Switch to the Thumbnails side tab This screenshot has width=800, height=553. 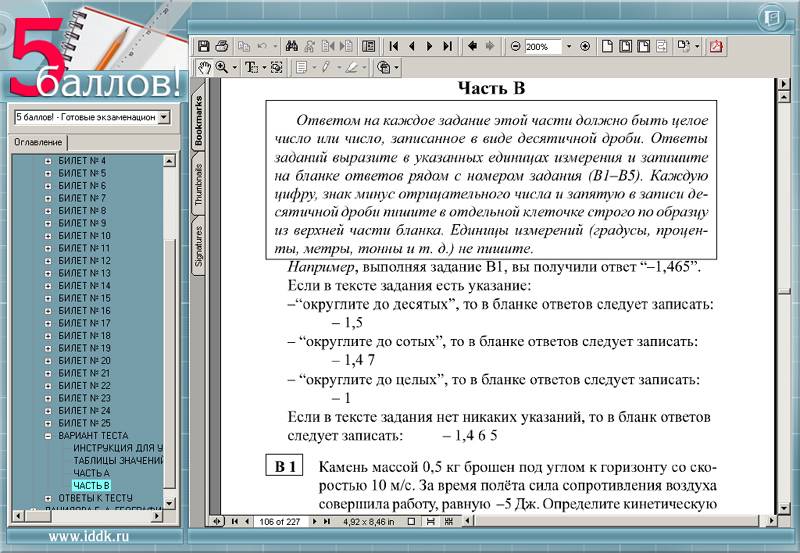198,184
